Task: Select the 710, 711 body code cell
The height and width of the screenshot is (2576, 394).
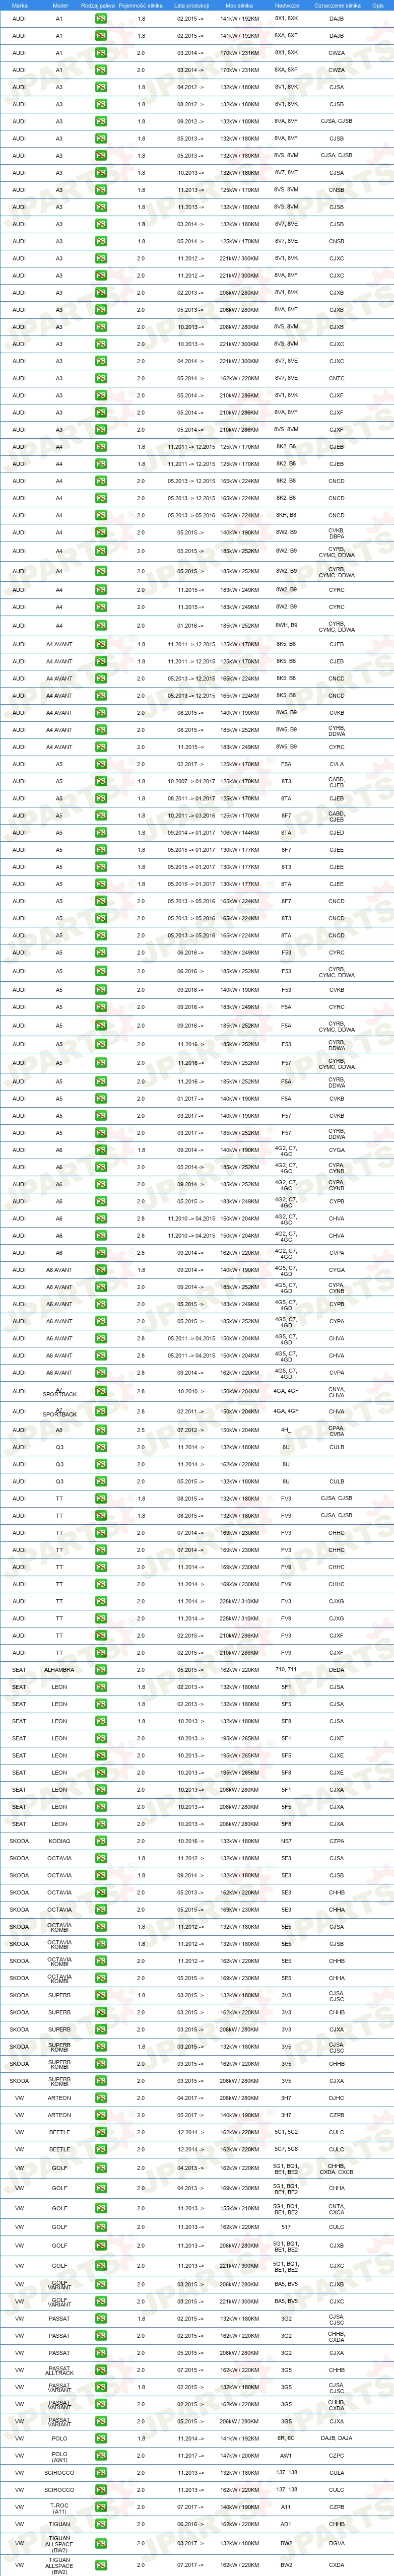Action: 286,1670
